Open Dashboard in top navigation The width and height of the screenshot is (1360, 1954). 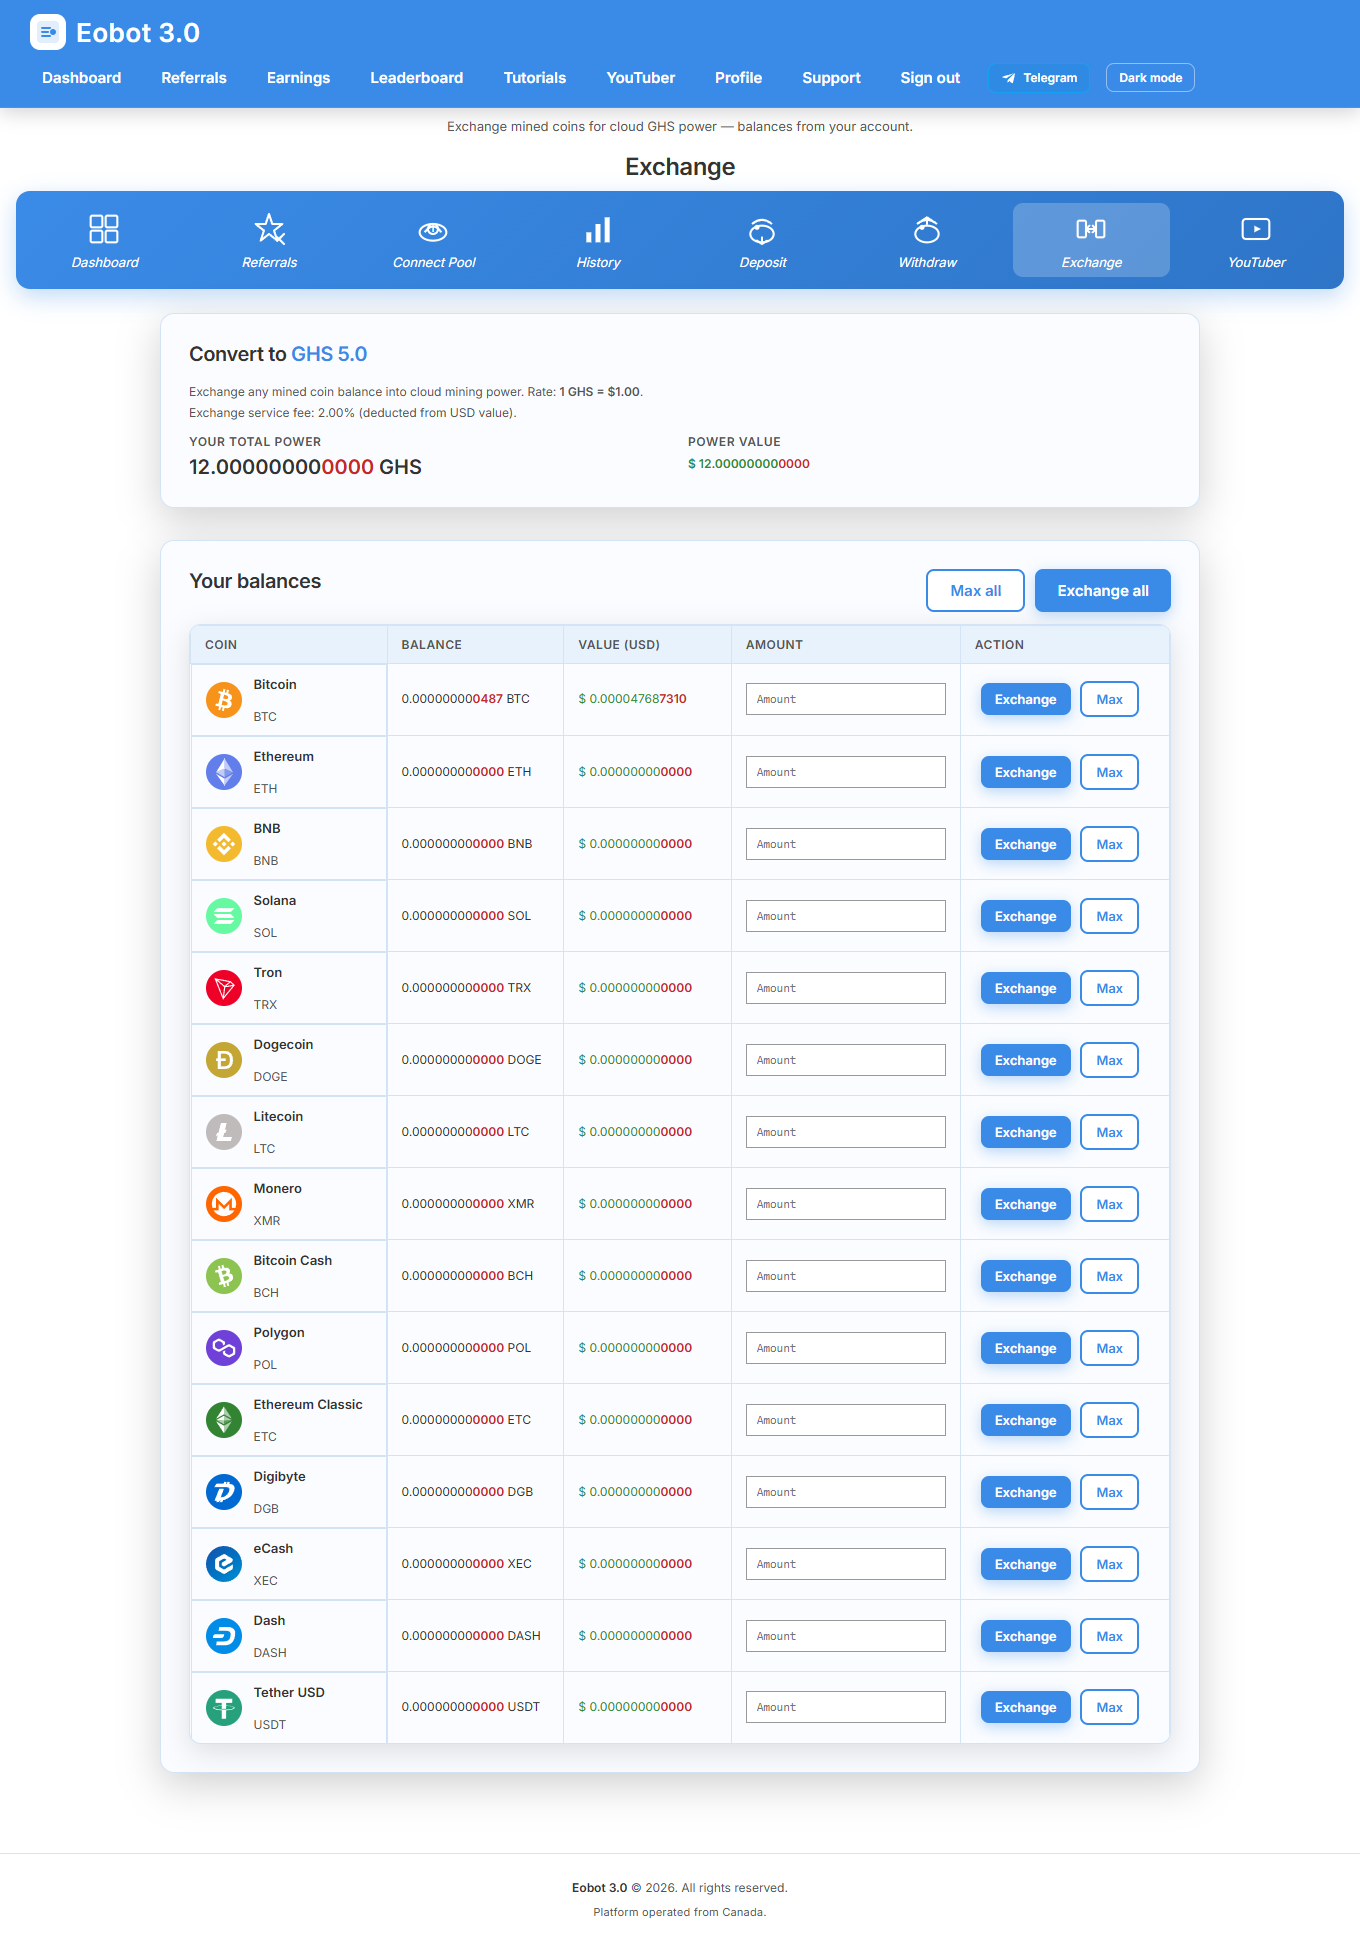pyautogui.click(x=81, y=78)
